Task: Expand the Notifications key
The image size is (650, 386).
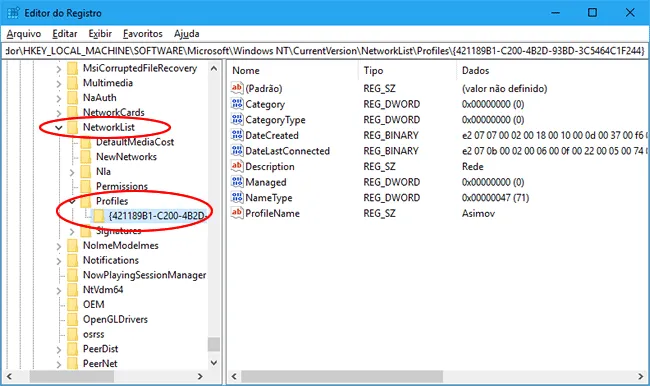Action: pyautogui.click(x=58, y=261)
